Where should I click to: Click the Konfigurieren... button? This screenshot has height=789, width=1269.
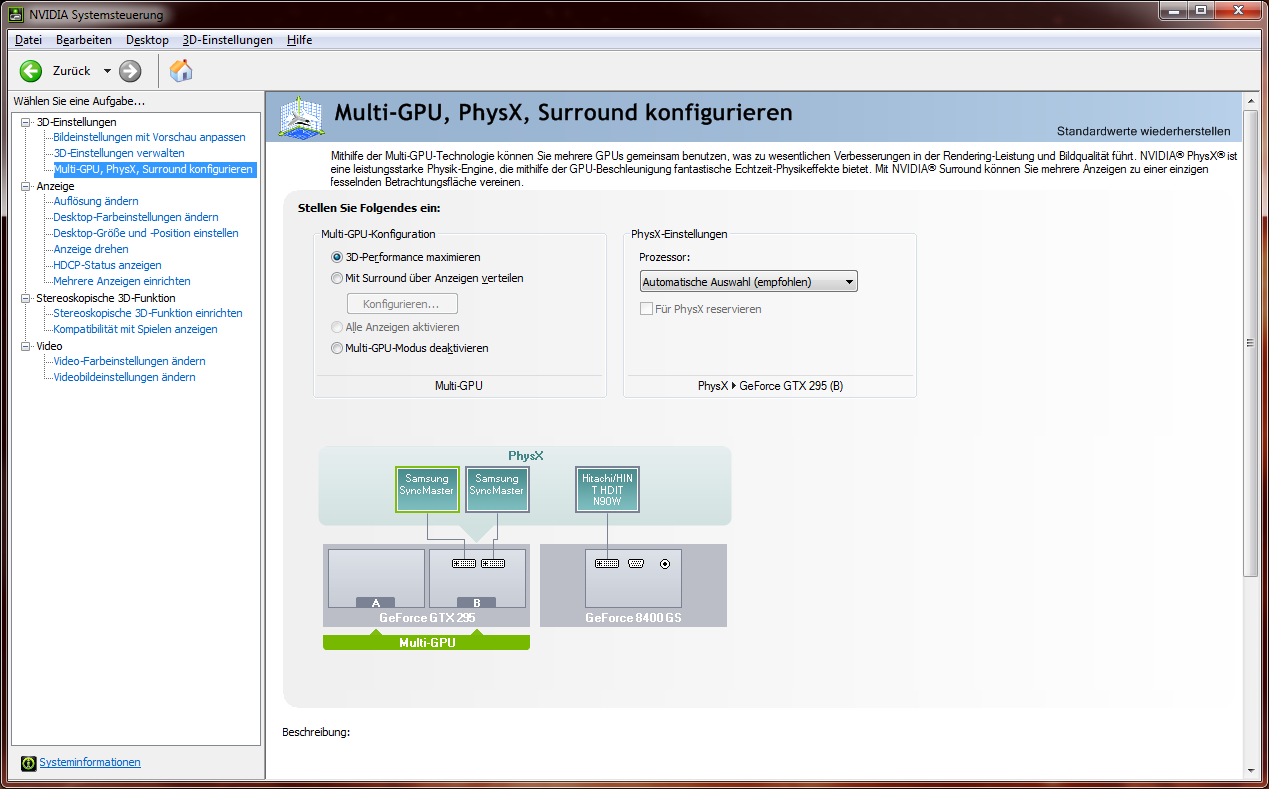click(x=402, y=303)
